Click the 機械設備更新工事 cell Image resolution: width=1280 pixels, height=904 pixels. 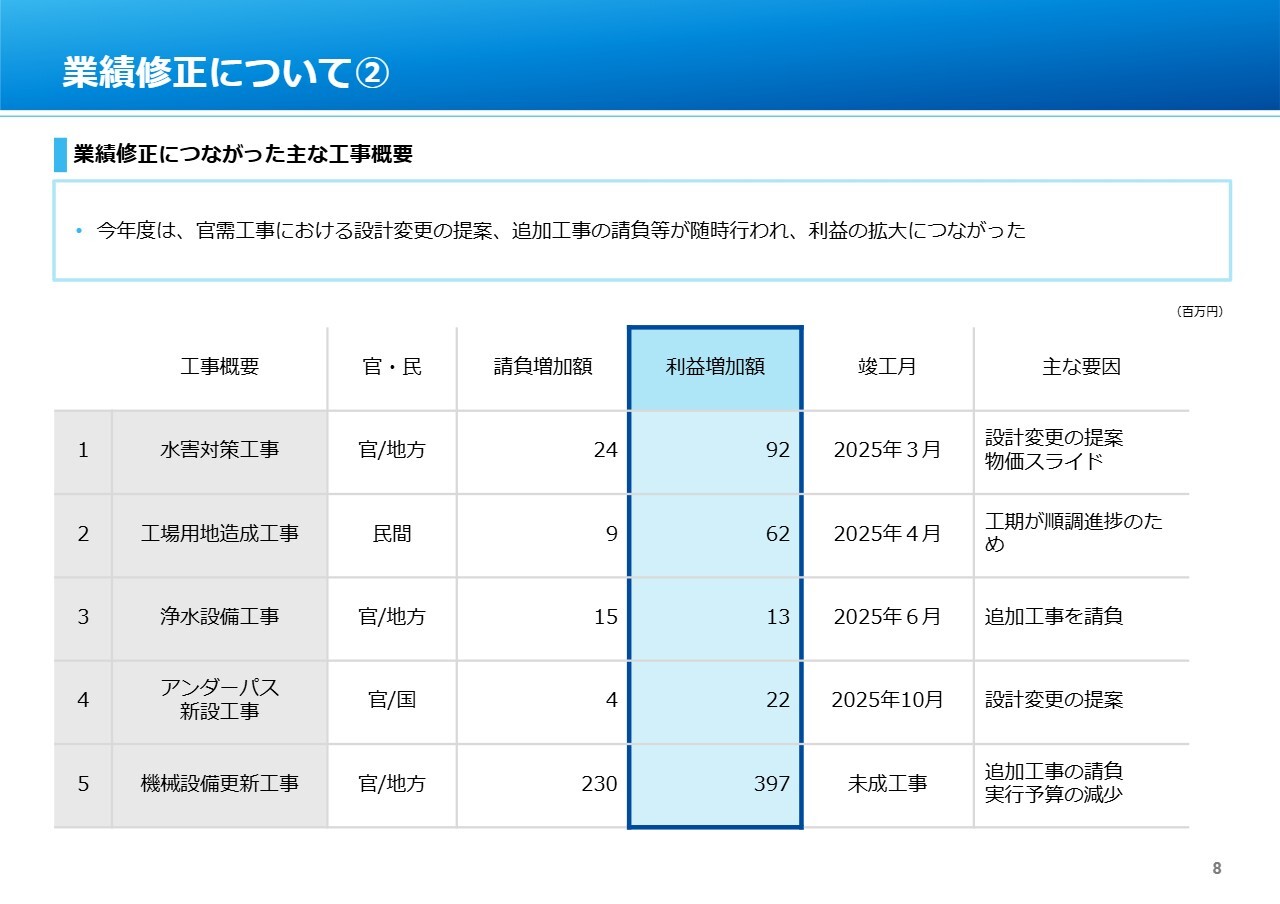pos(219,784)
